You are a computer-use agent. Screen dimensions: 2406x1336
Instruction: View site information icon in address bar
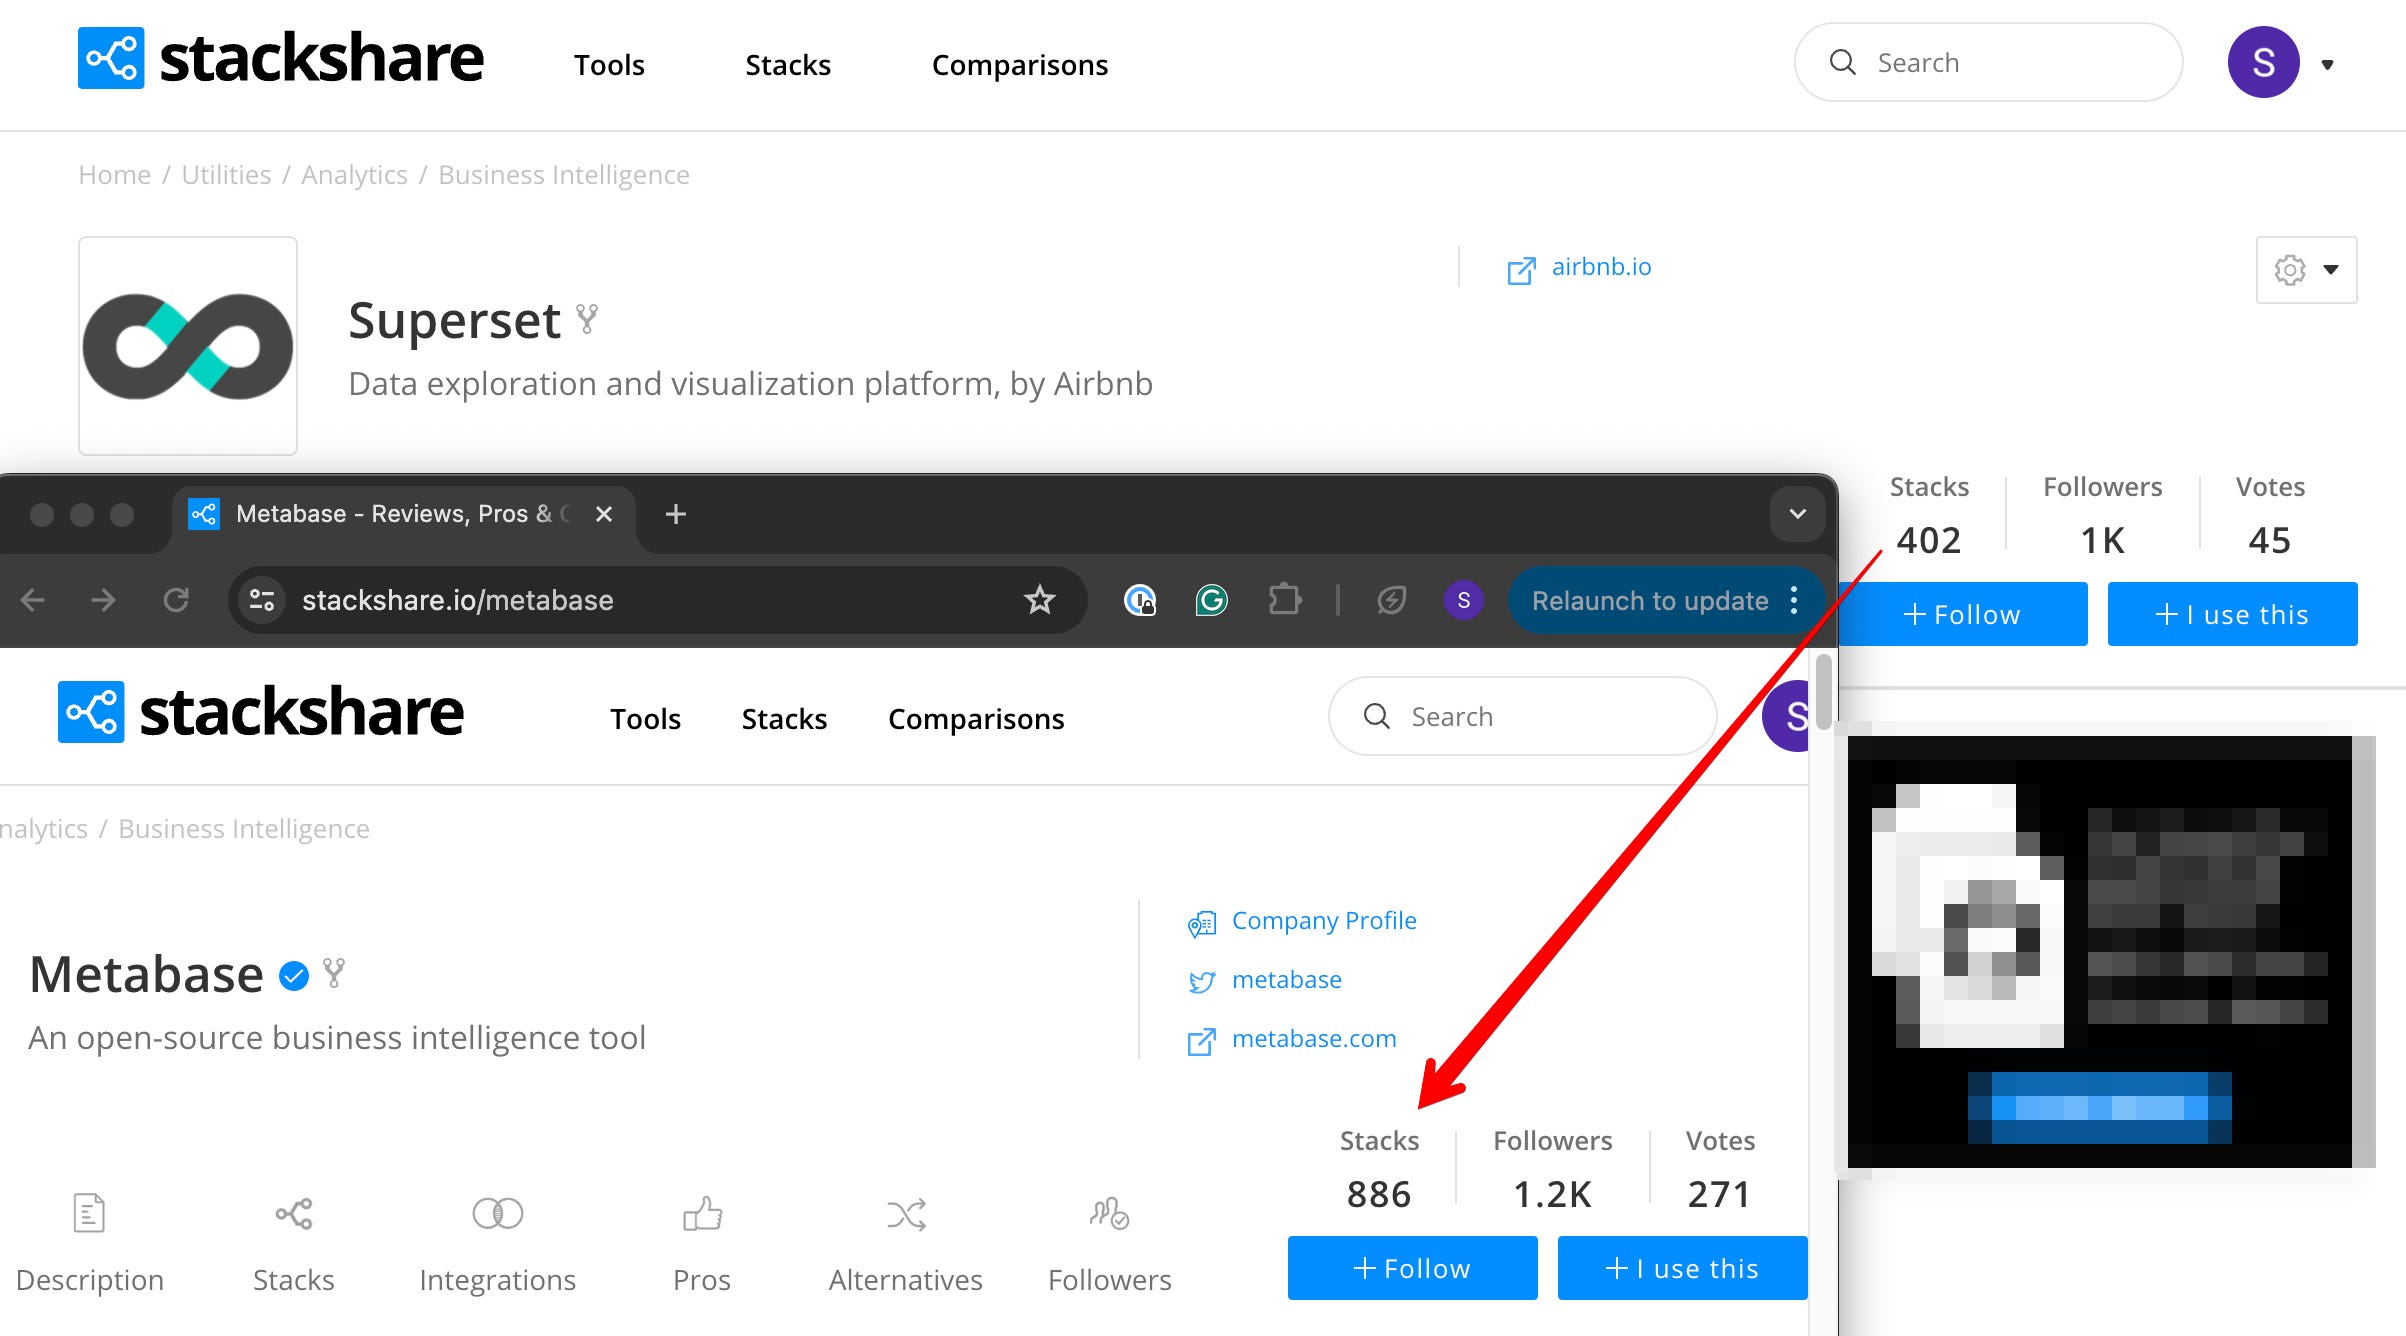point(262,600)
